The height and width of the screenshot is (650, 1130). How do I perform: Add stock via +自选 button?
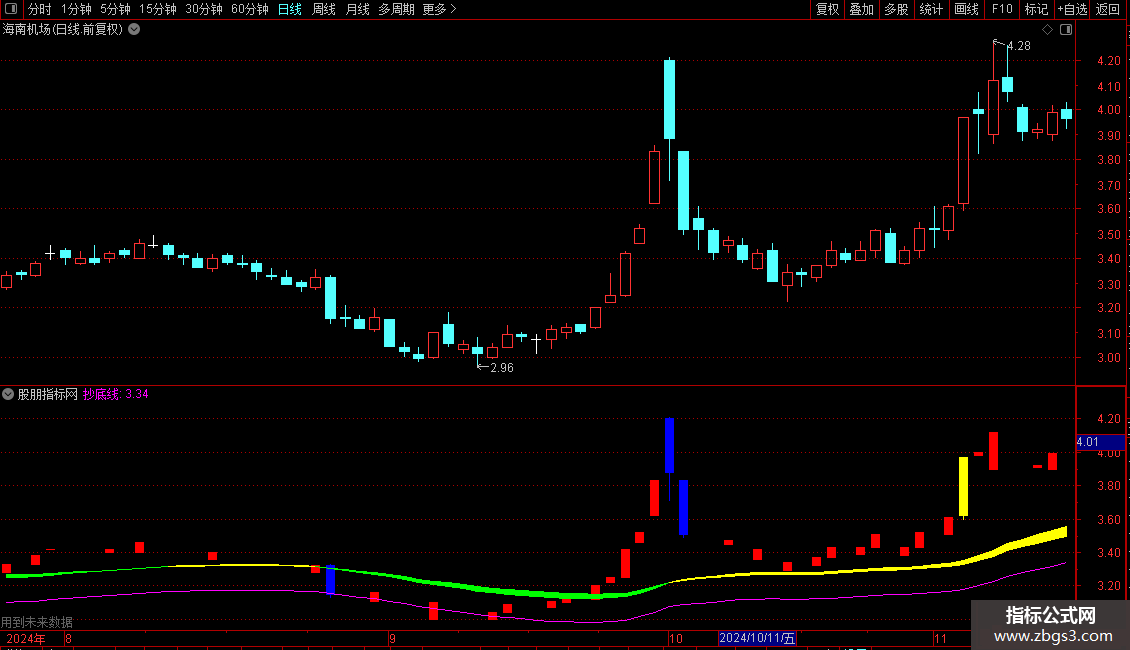(x=1072, y=9)
